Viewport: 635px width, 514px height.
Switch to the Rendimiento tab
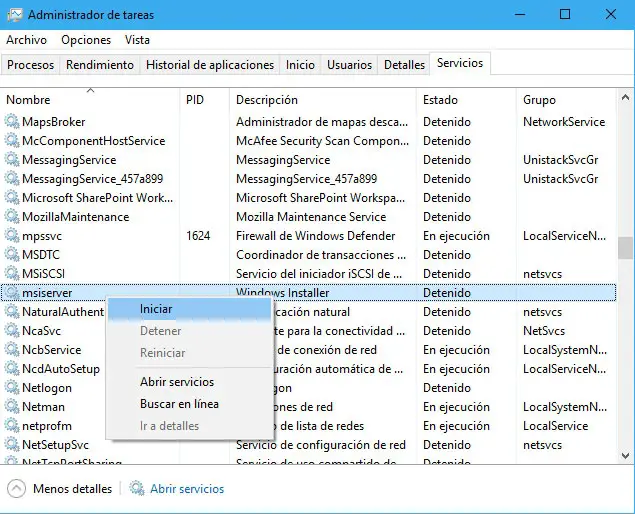pyautogui.click(x=100, y=65)
